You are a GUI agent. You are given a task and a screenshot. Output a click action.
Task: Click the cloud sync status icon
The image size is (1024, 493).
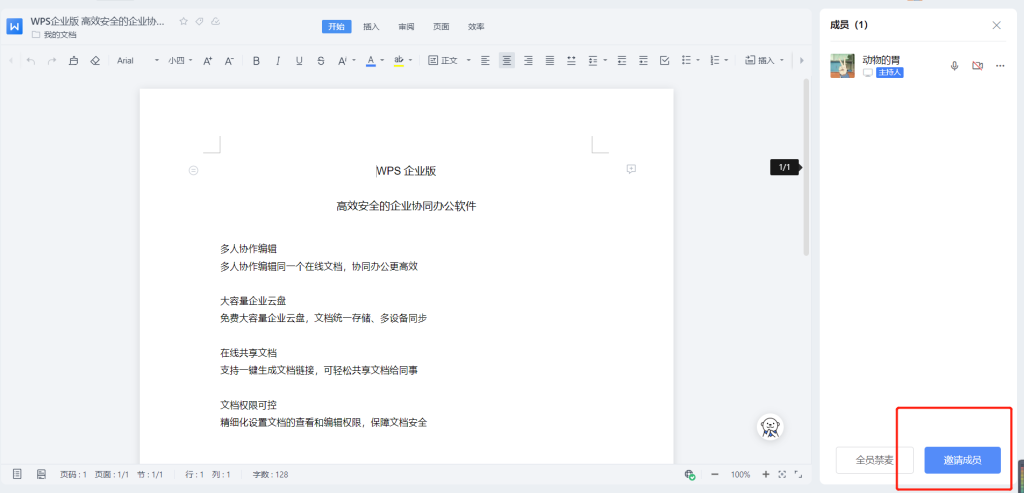216,22
